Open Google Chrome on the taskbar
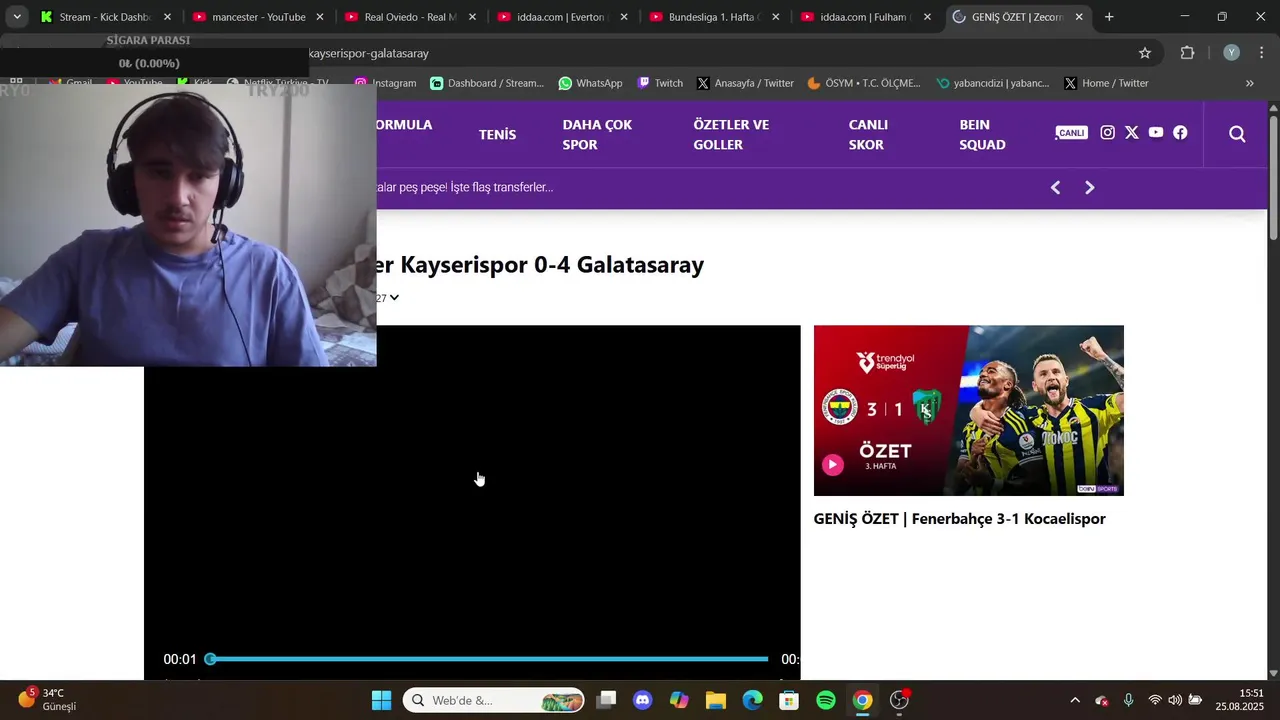 tap(862, 700)
